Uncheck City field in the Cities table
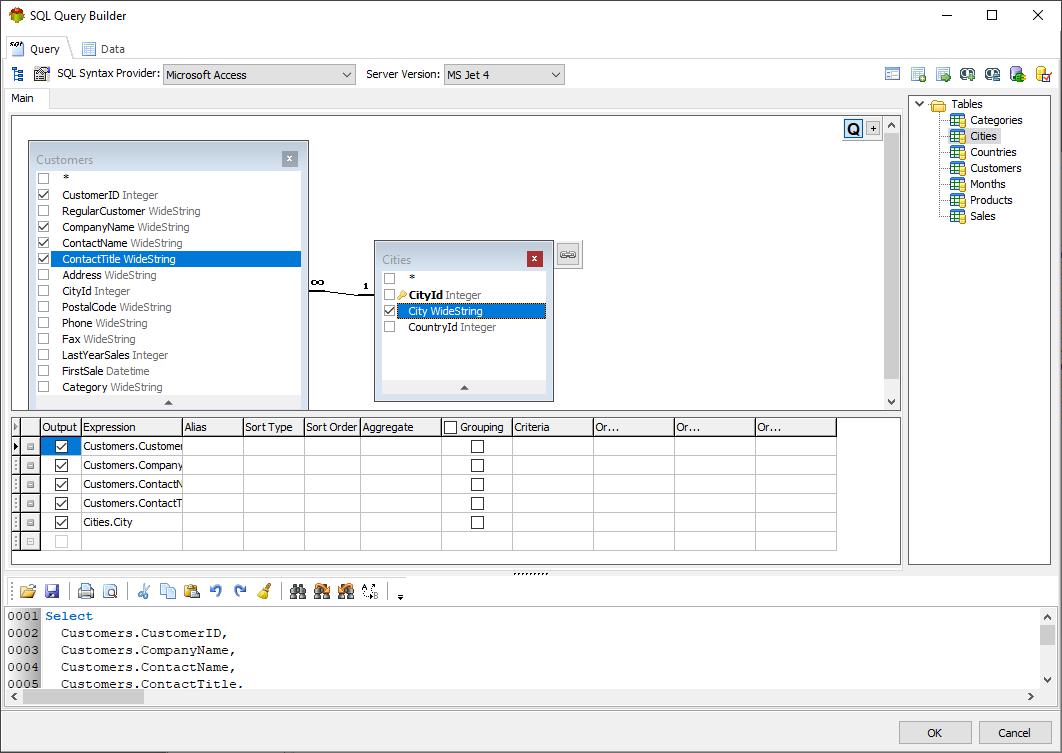 pyautogui.click(x=389, y=311)
